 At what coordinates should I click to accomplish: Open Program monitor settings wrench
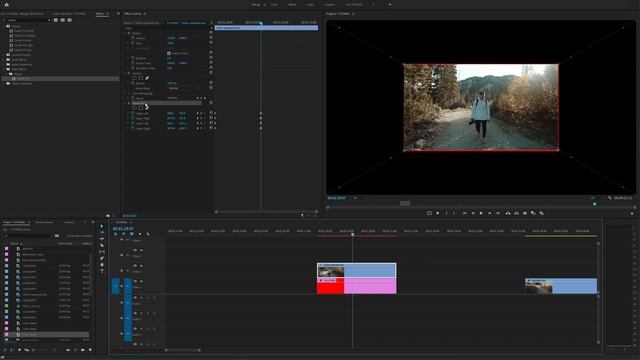(x=610, y=198)
